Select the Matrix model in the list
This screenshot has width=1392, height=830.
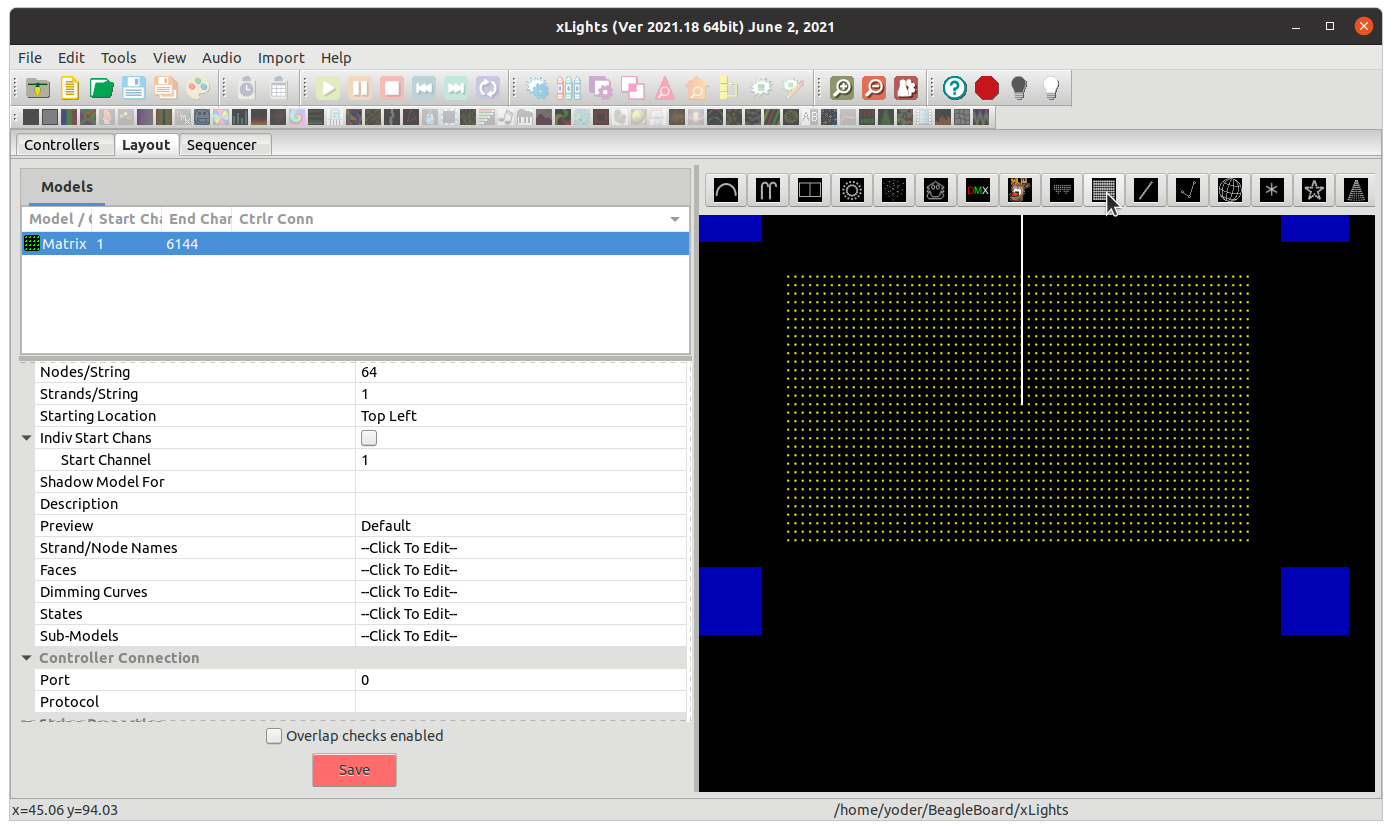coord(65,243)
